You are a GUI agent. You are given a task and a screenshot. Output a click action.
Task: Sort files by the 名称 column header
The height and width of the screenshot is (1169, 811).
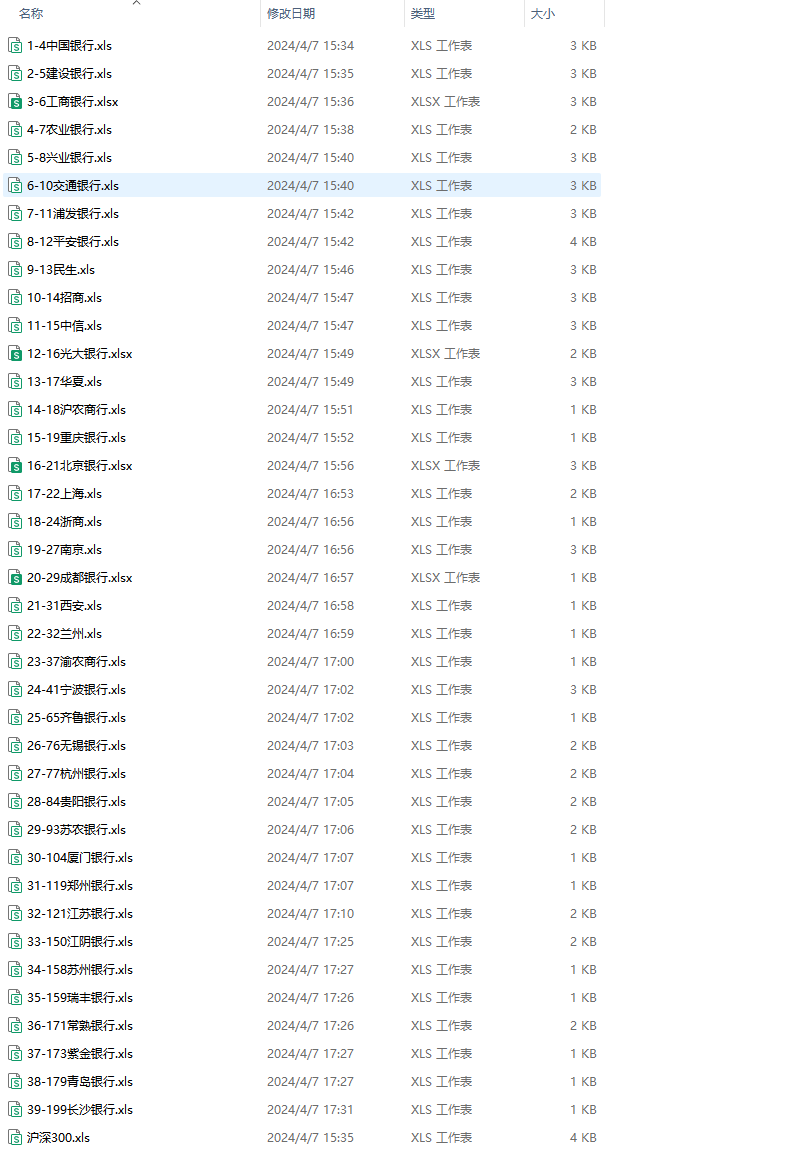31,14
